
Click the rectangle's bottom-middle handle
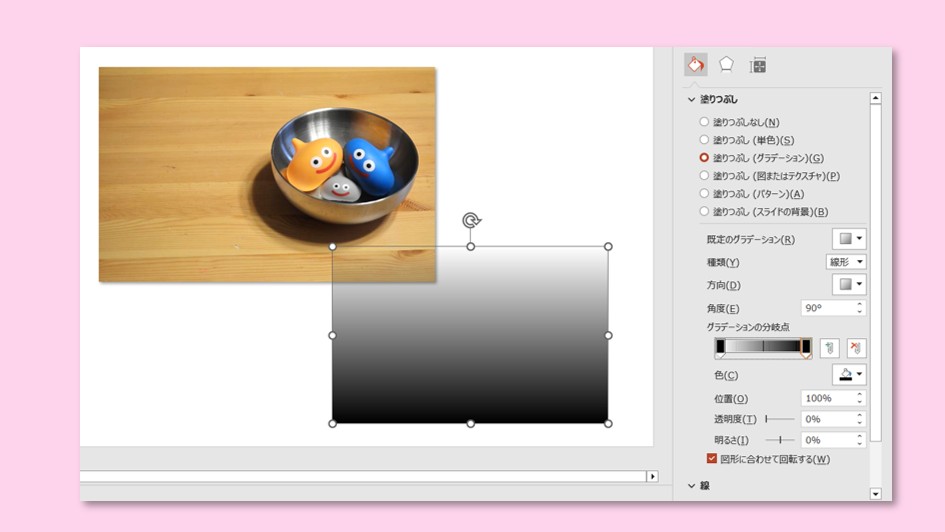[x=471, y=424]
